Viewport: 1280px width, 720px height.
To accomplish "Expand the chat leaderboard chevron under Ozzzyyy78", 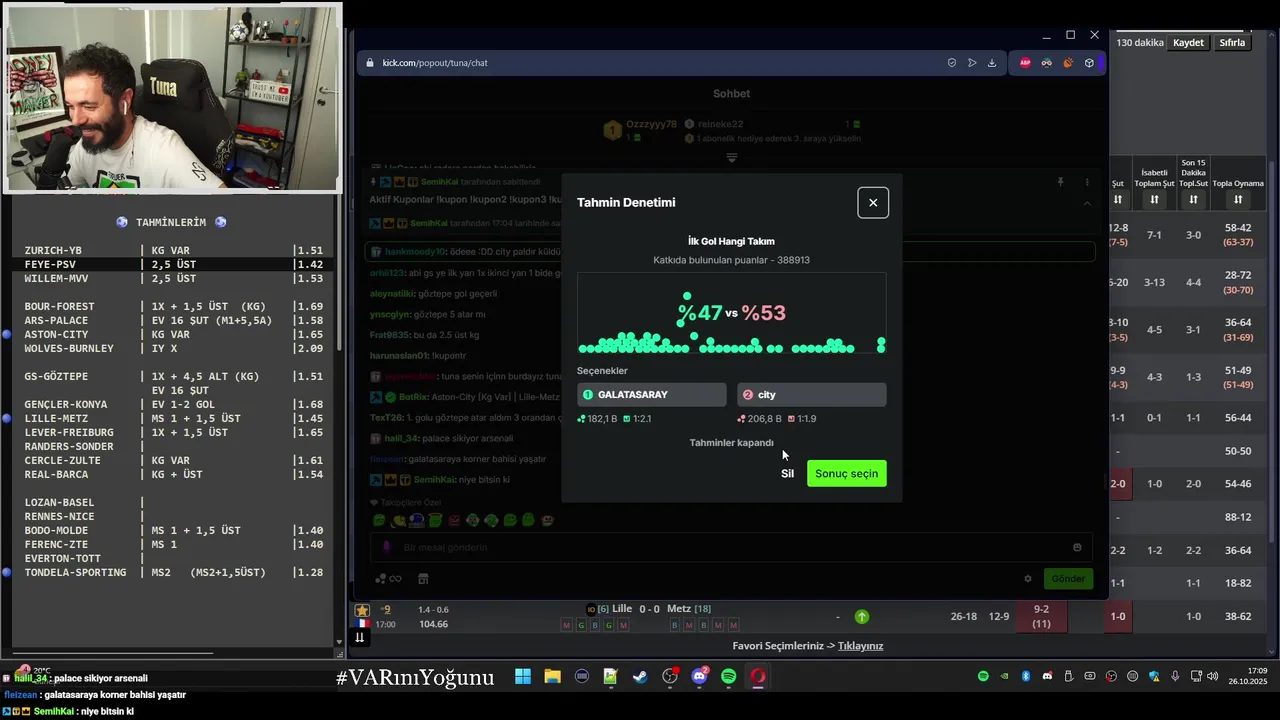I will click(x=732, y=158).
